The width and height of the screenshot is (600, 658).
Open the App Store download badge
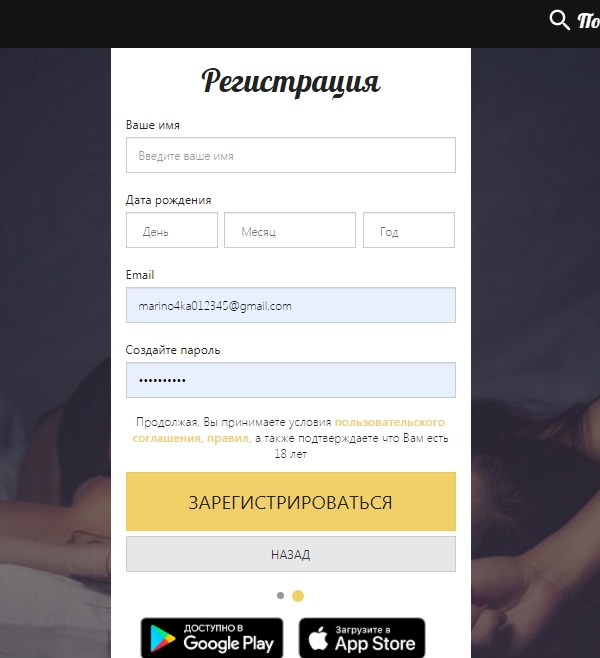[x=362, y=638]
